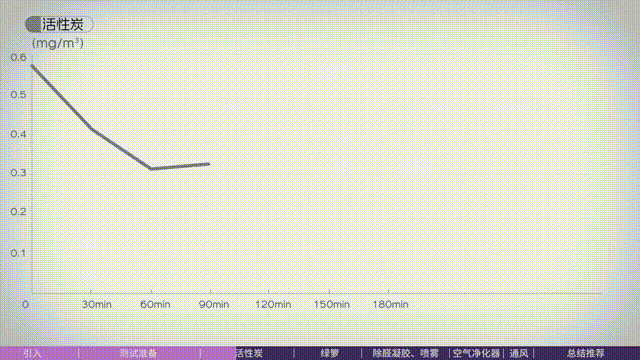Click the 30min x-axis label
640x360 pixels.
[x=97, y=304]
